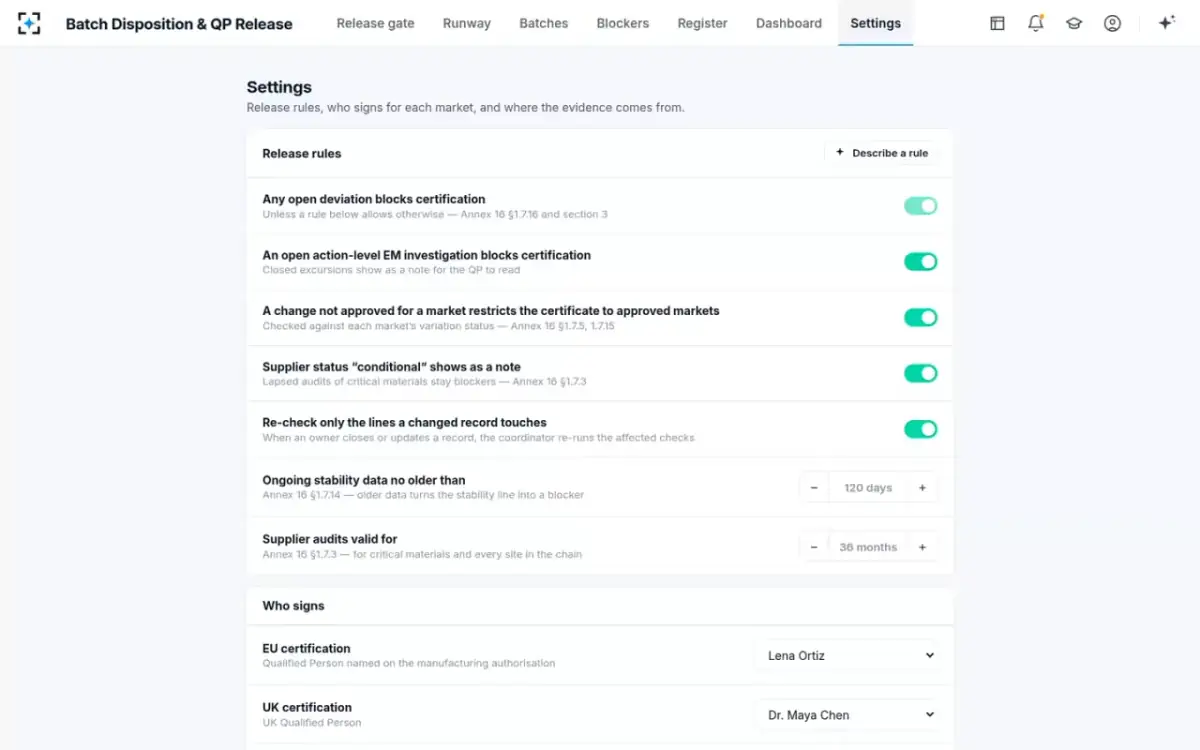Viewport: 1200px width, 750px height.
Task: Increase ongoing stability data days
Action: [x=922, y=488]
